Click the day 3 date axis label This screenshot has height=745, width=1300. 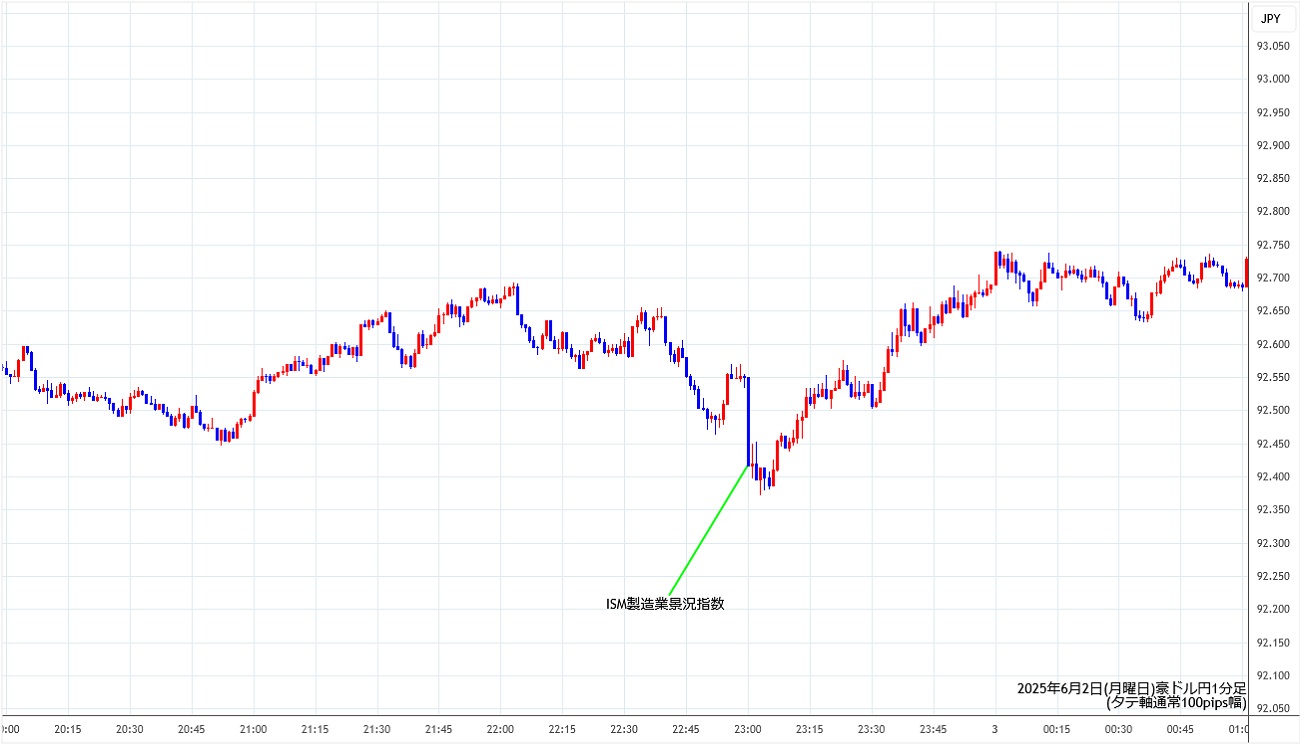(x=995, y=729)
